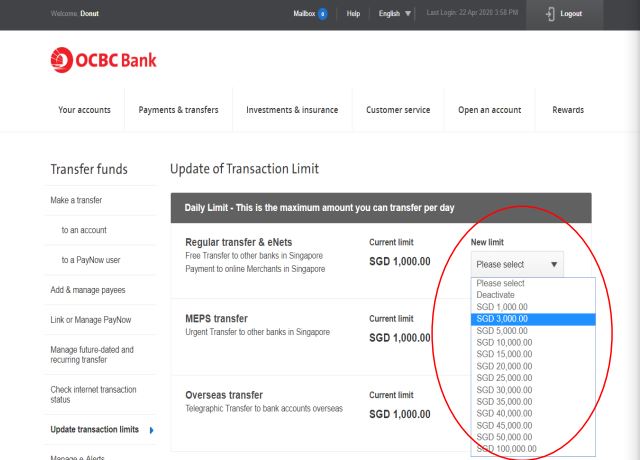Click the Logout door icon
Viewport: 640px width, 460px height.
click(551, 14)
